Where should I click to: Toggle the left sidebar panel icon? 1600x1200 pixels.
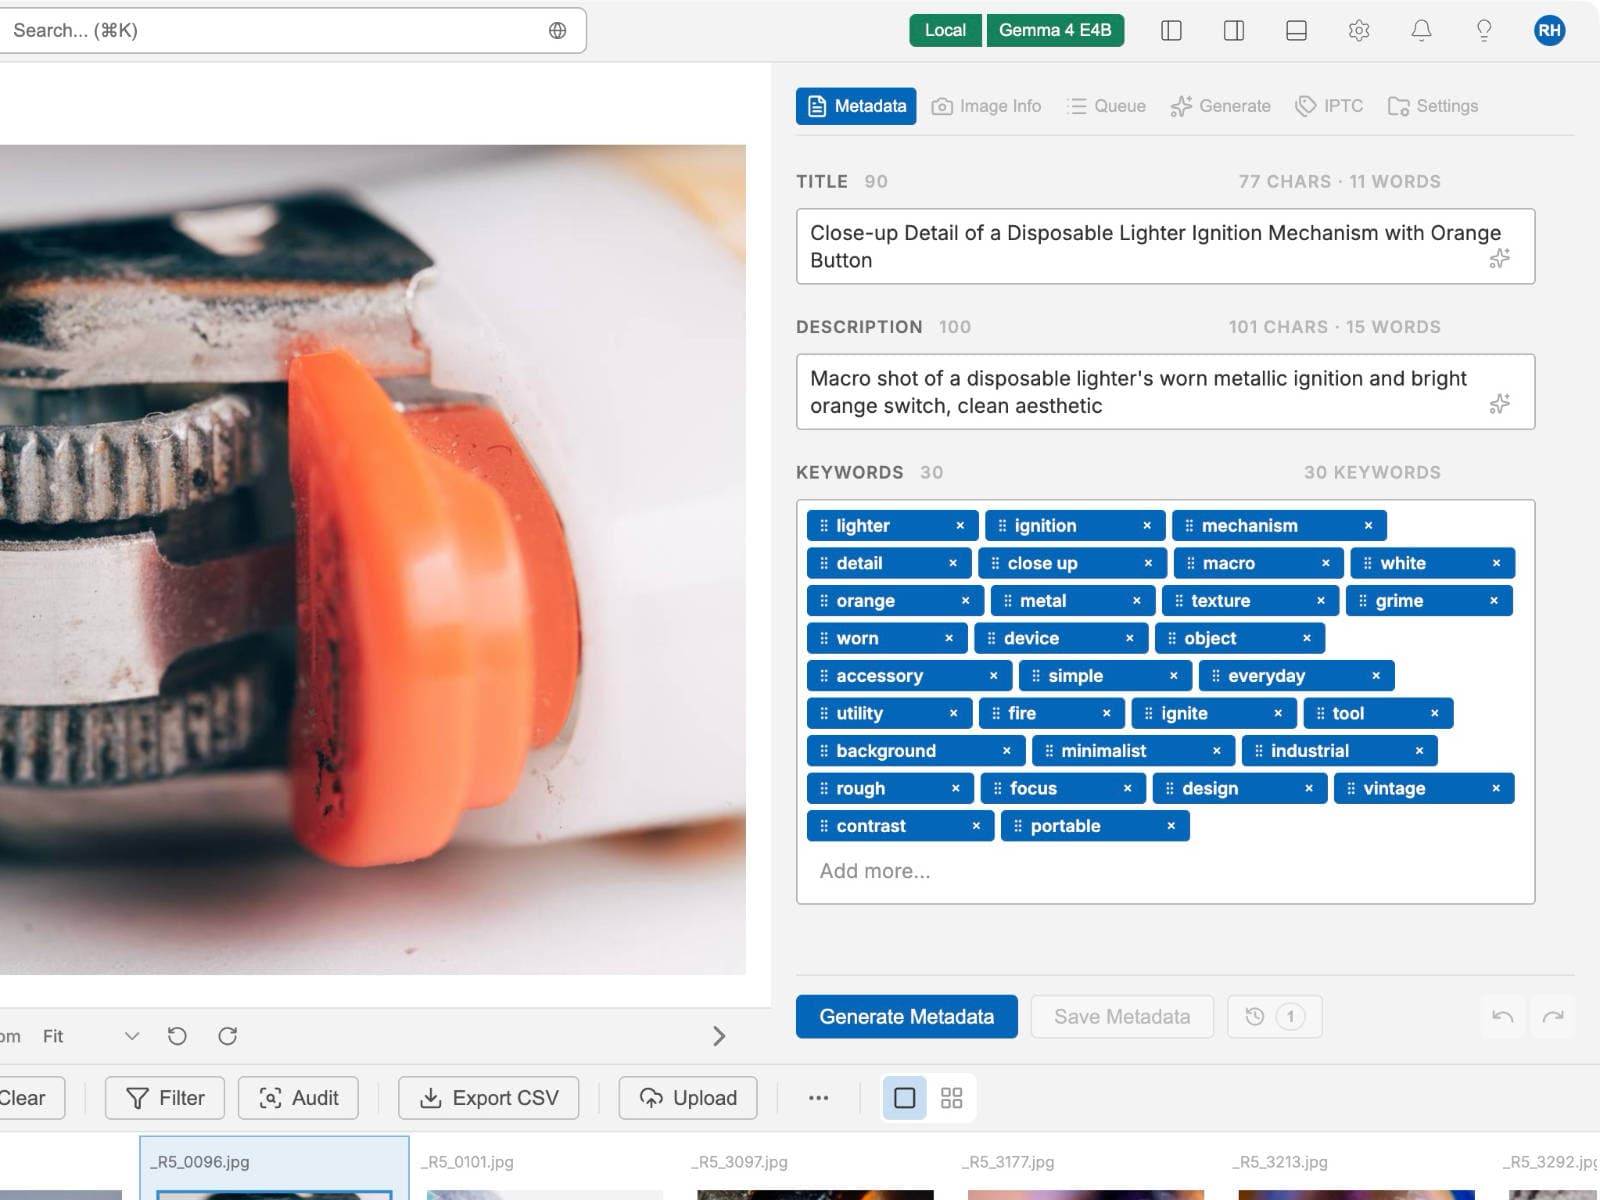tap(1171, 30)
